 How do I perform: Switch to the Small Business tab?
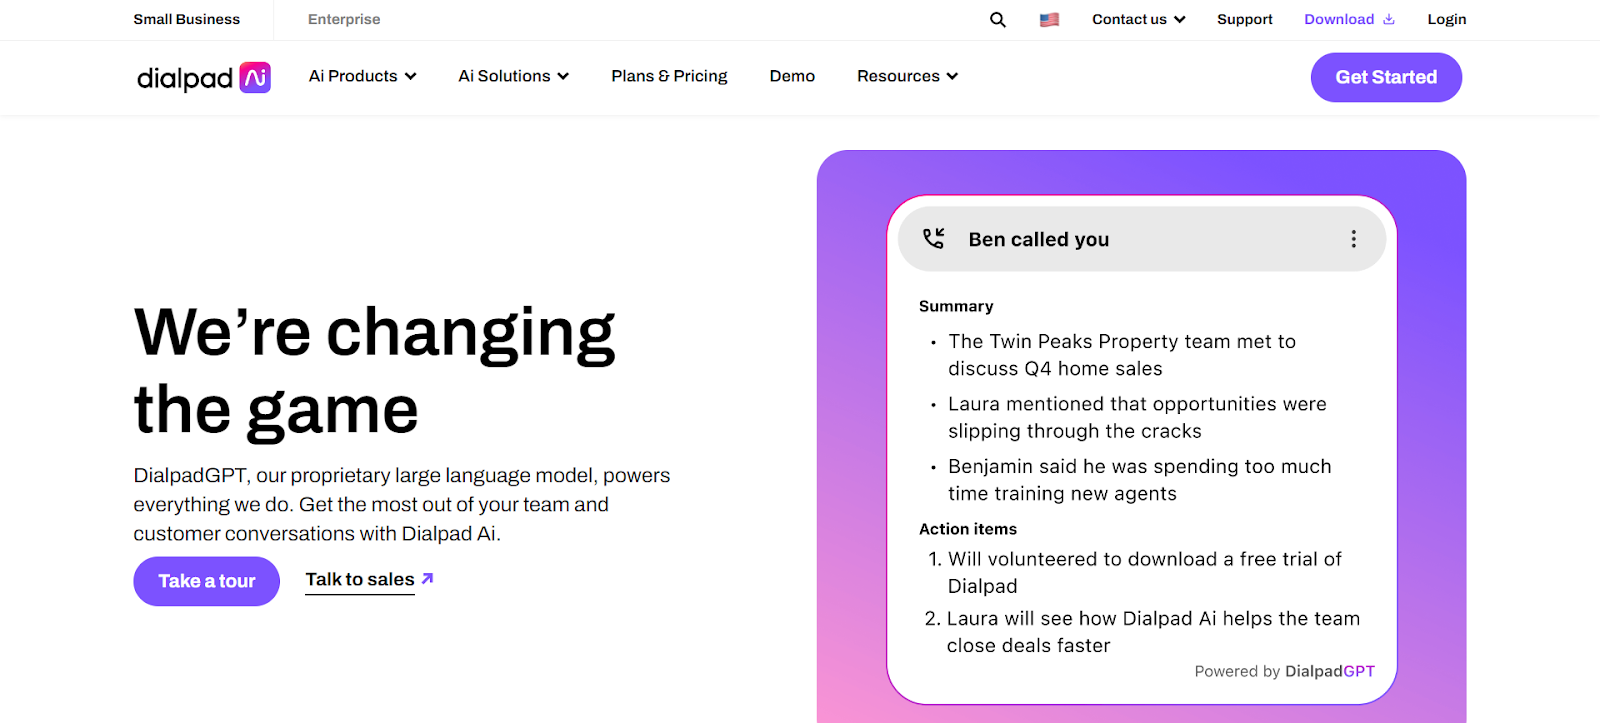pos(187,19)
